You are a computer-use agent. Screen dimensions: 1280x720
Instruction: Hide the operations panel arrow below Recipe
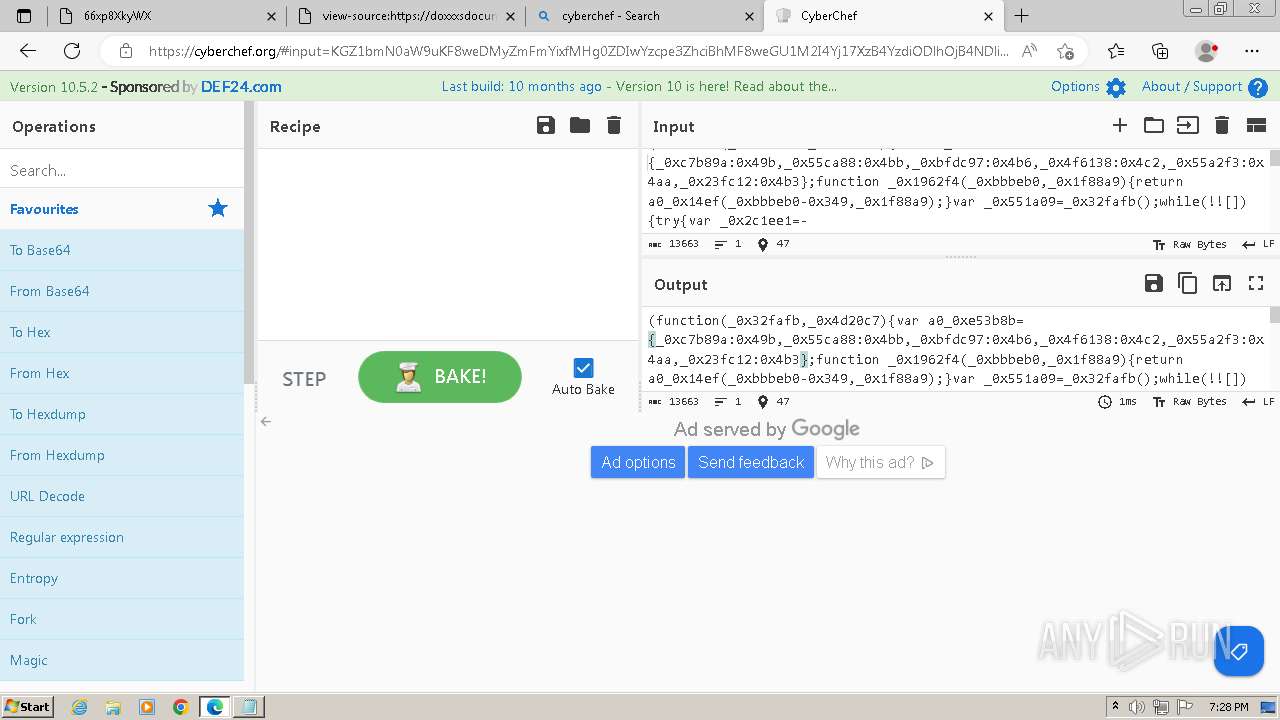266,421
